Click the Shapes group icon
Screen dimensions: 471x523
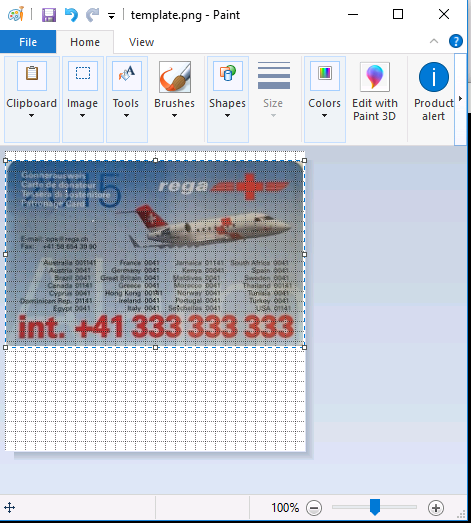(228, 76)
